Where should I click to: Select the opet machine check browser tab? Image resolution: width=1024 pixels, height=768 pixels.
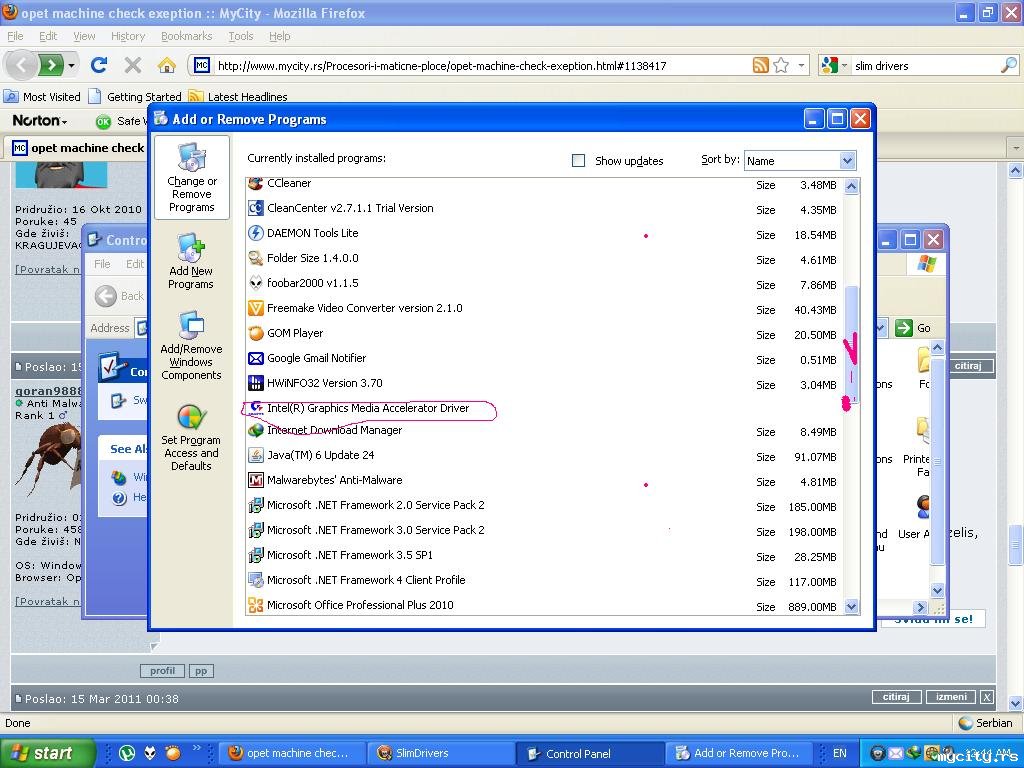pyautogui.click(x=78, y=148)
